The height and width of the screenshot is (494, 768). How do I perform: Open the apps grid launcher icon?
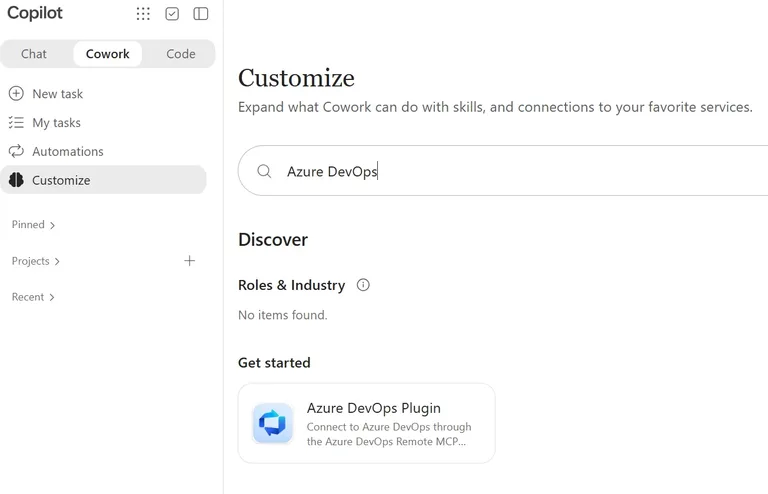click(143, 14)
